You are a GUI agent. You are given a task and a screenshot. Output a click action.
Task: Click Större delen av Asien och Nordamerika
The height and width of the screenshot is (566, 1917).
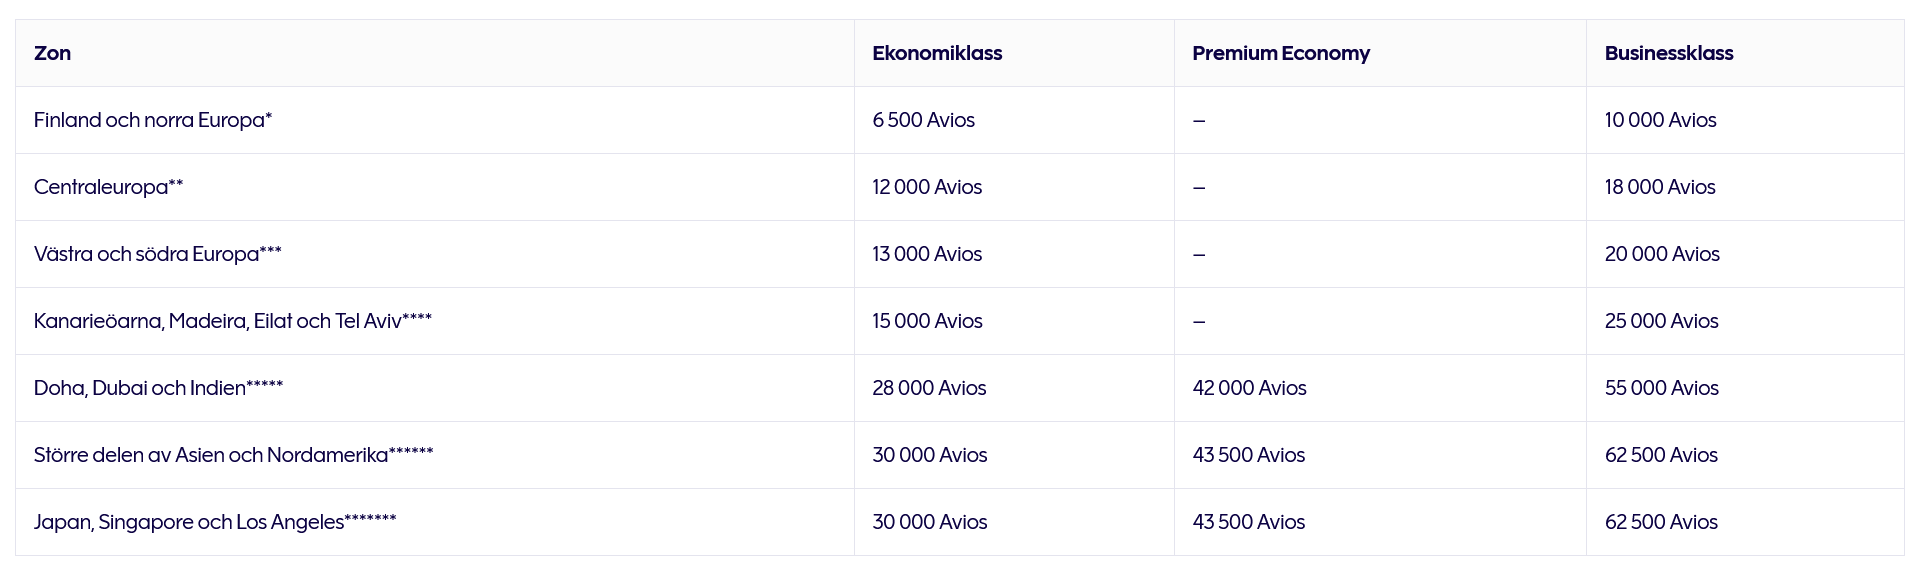click(x=233, y=455)
